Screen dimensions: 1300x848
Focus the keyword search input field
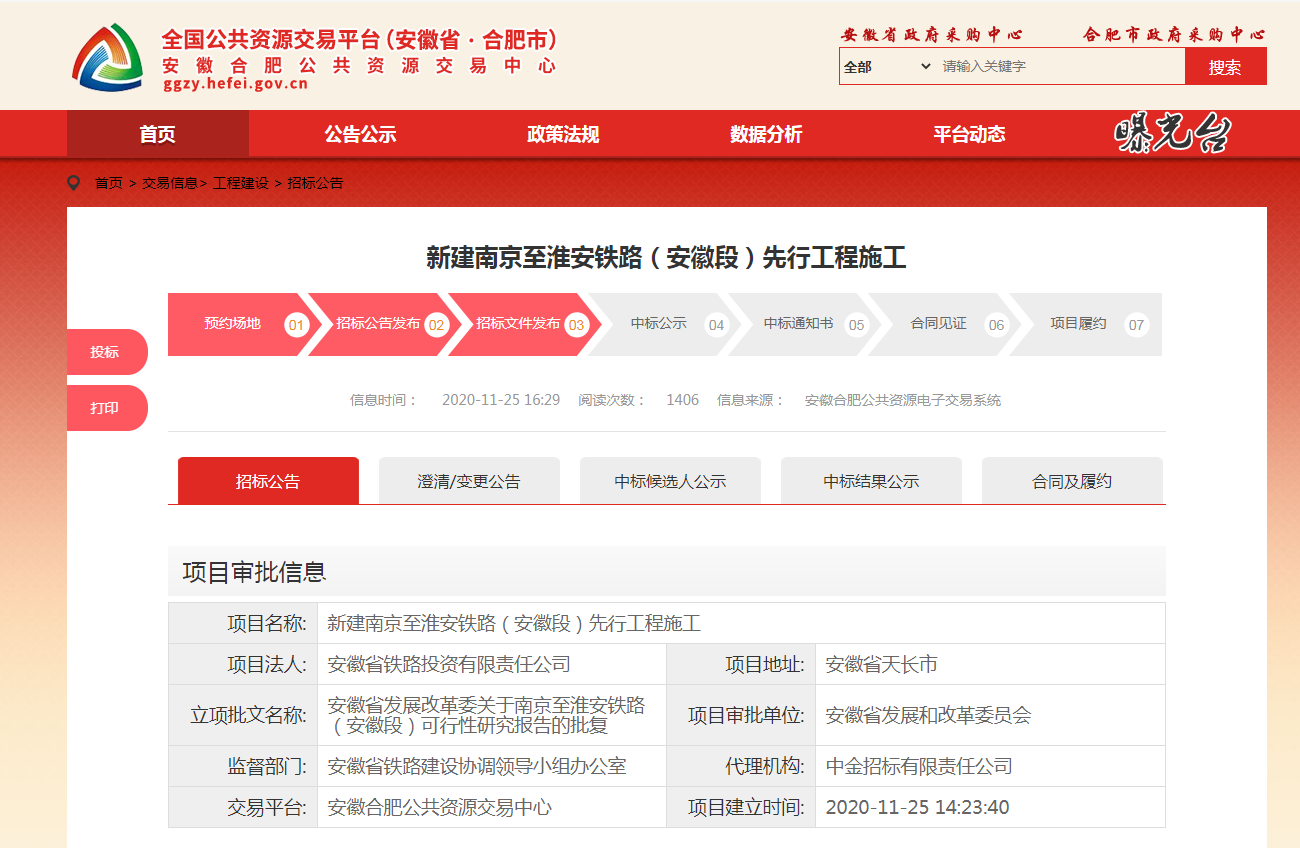tap(1058, 67)
